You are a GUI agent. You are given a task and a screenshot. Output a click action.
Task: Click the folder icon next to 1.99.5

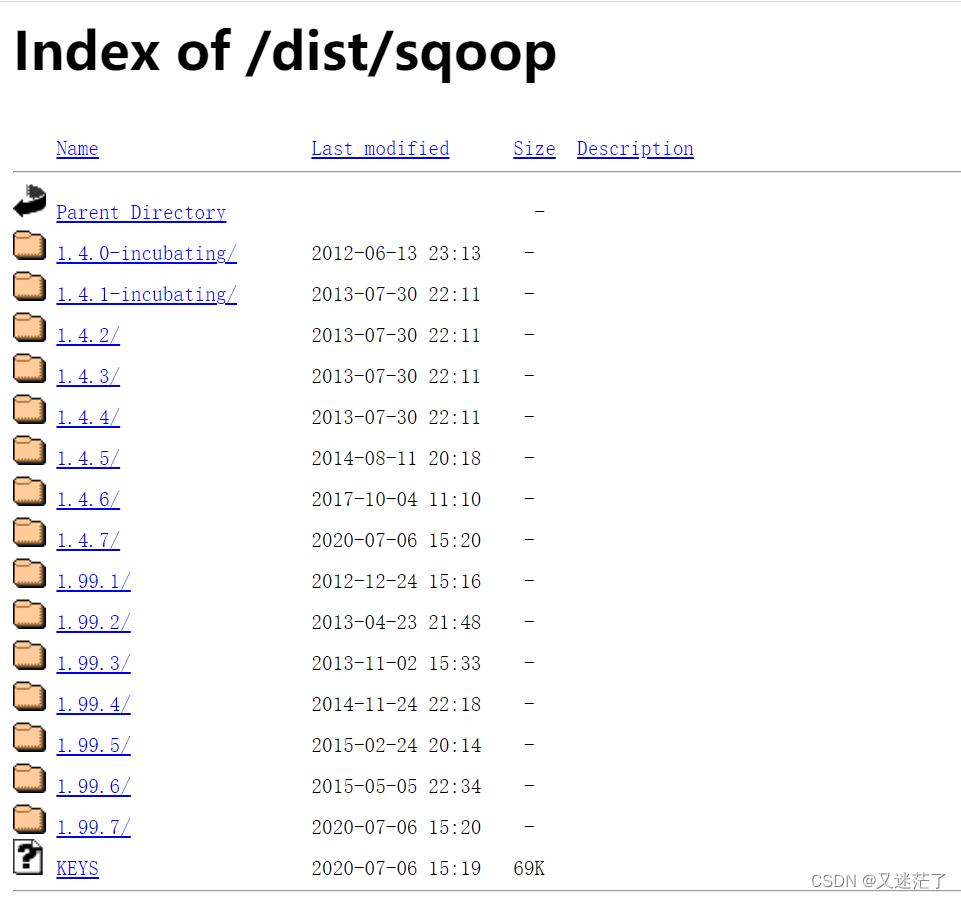[x=29, y=735]
